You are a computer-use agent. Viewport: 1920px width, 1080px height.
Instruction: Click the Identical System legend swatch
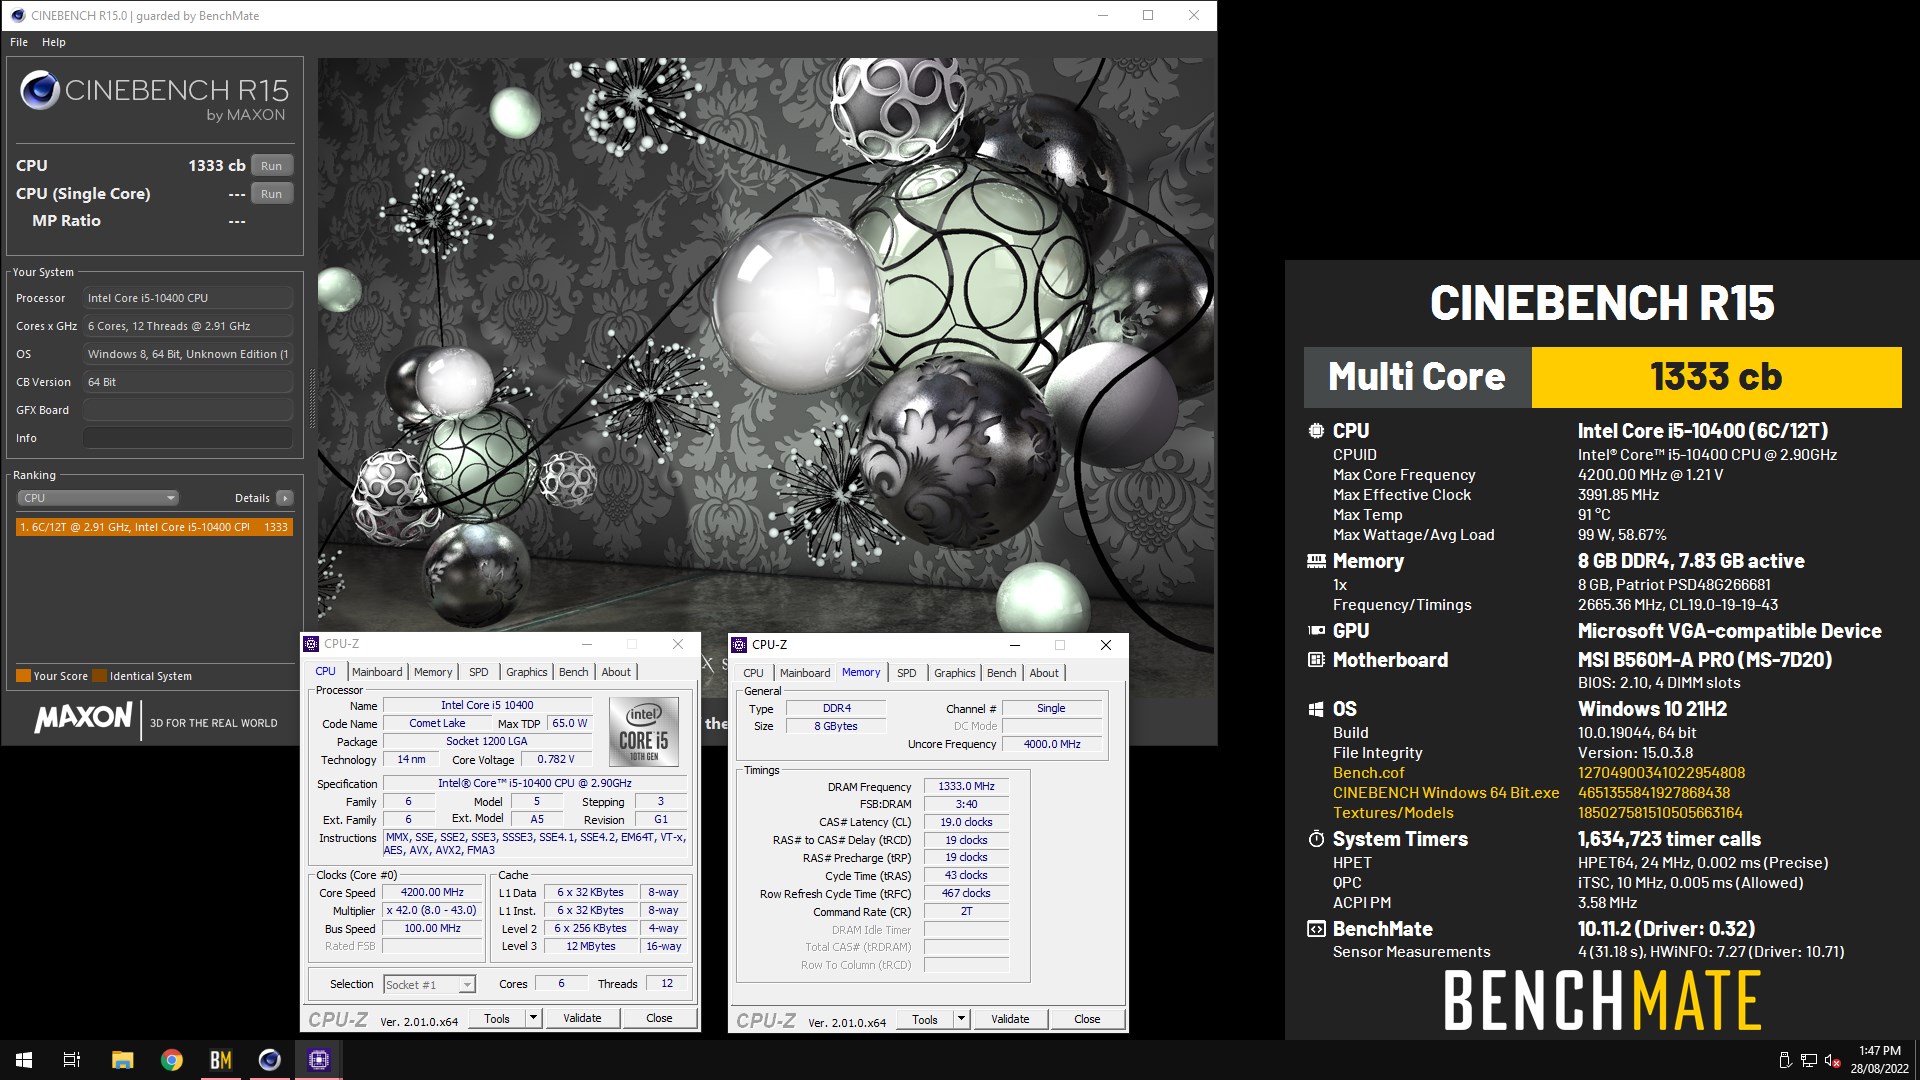click(x=99, y=676)
